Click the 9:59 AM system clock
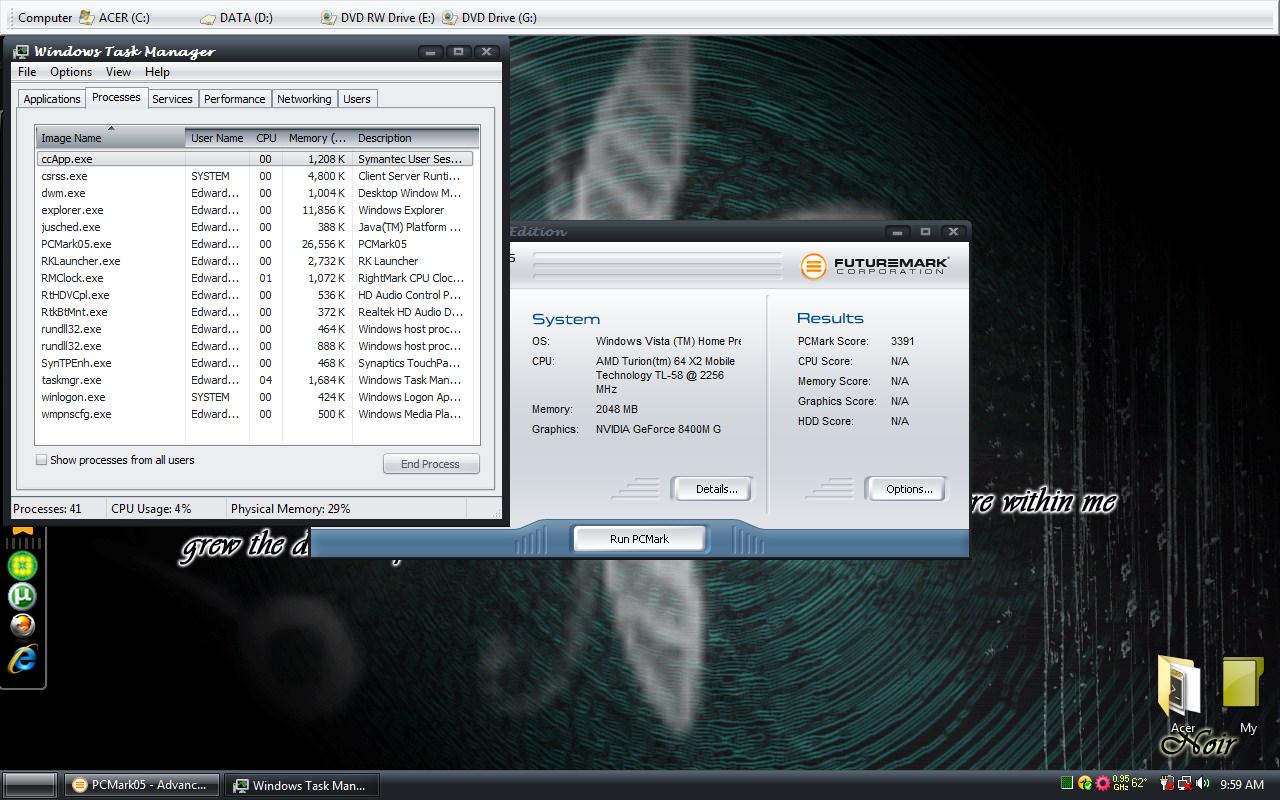The image size is (1280, 800). click(1242, 785)
